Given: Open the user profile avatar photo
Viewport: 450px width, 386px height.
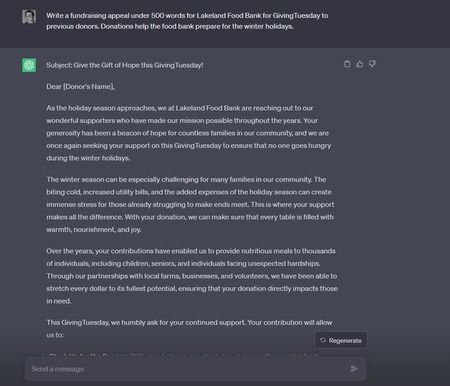Looking at the screenshot, I should coord(29,16).
